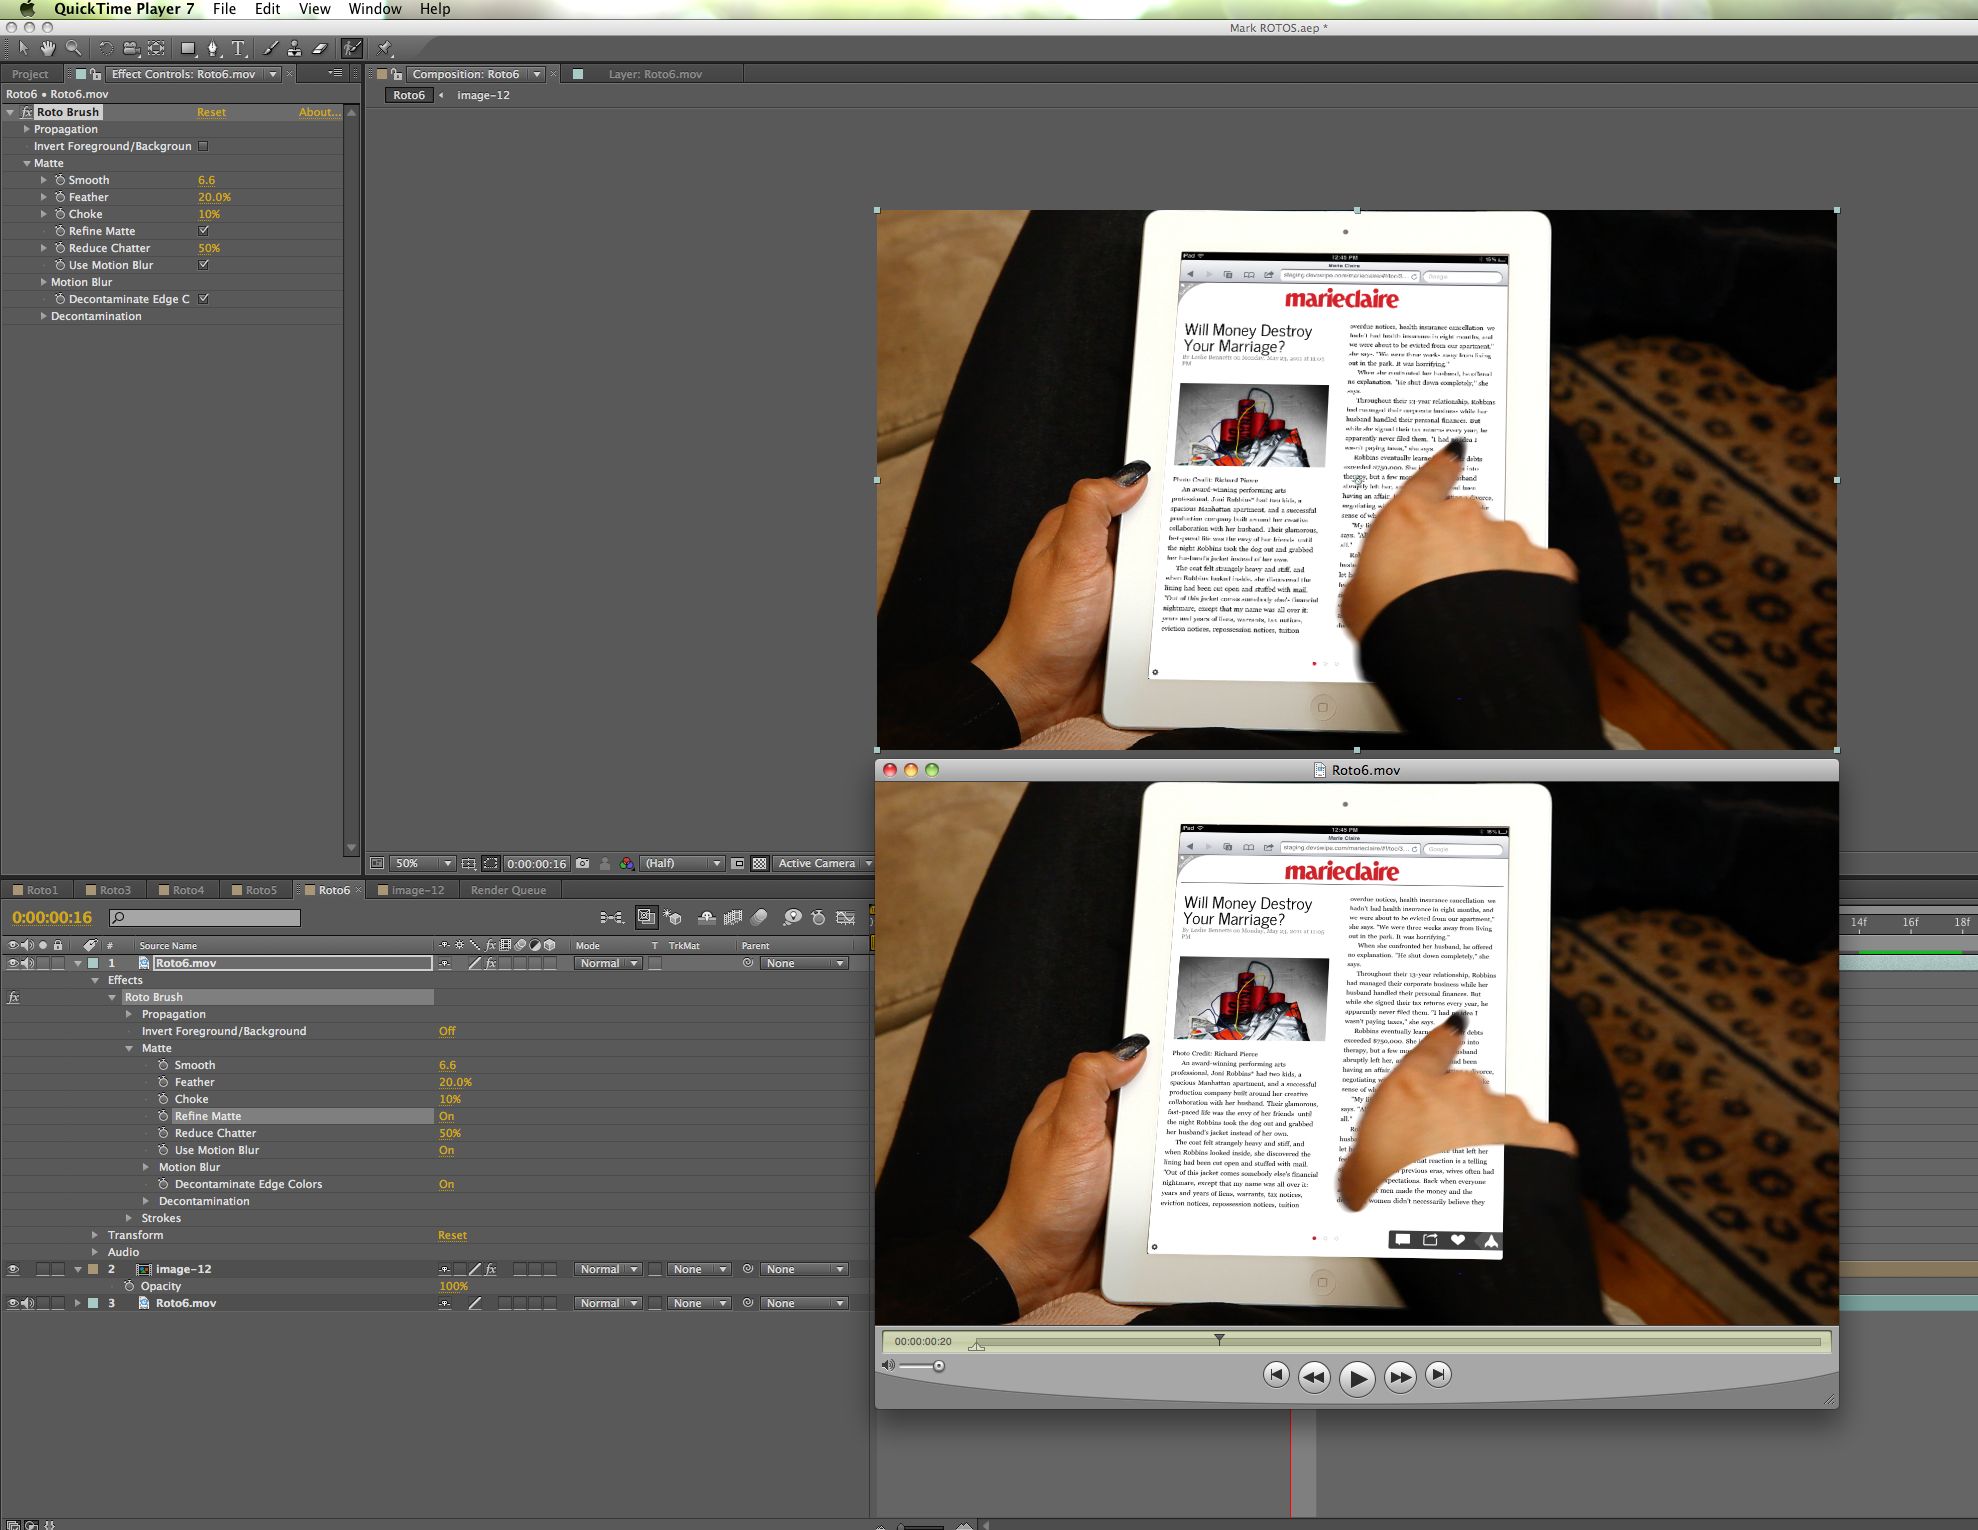The height and width of the screenshot is (1530, 1978).
Task: Select the Selection arrow tool
Action: [x=24, y=48]
